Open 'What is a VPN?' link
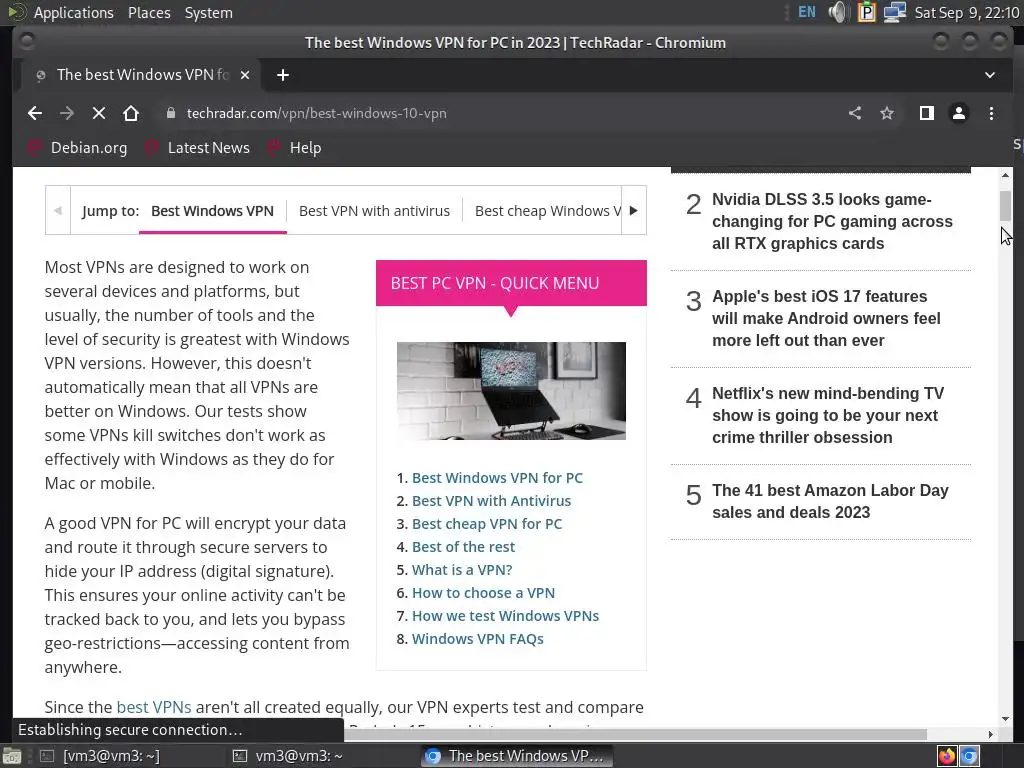1024x768 pixels. 462,569
